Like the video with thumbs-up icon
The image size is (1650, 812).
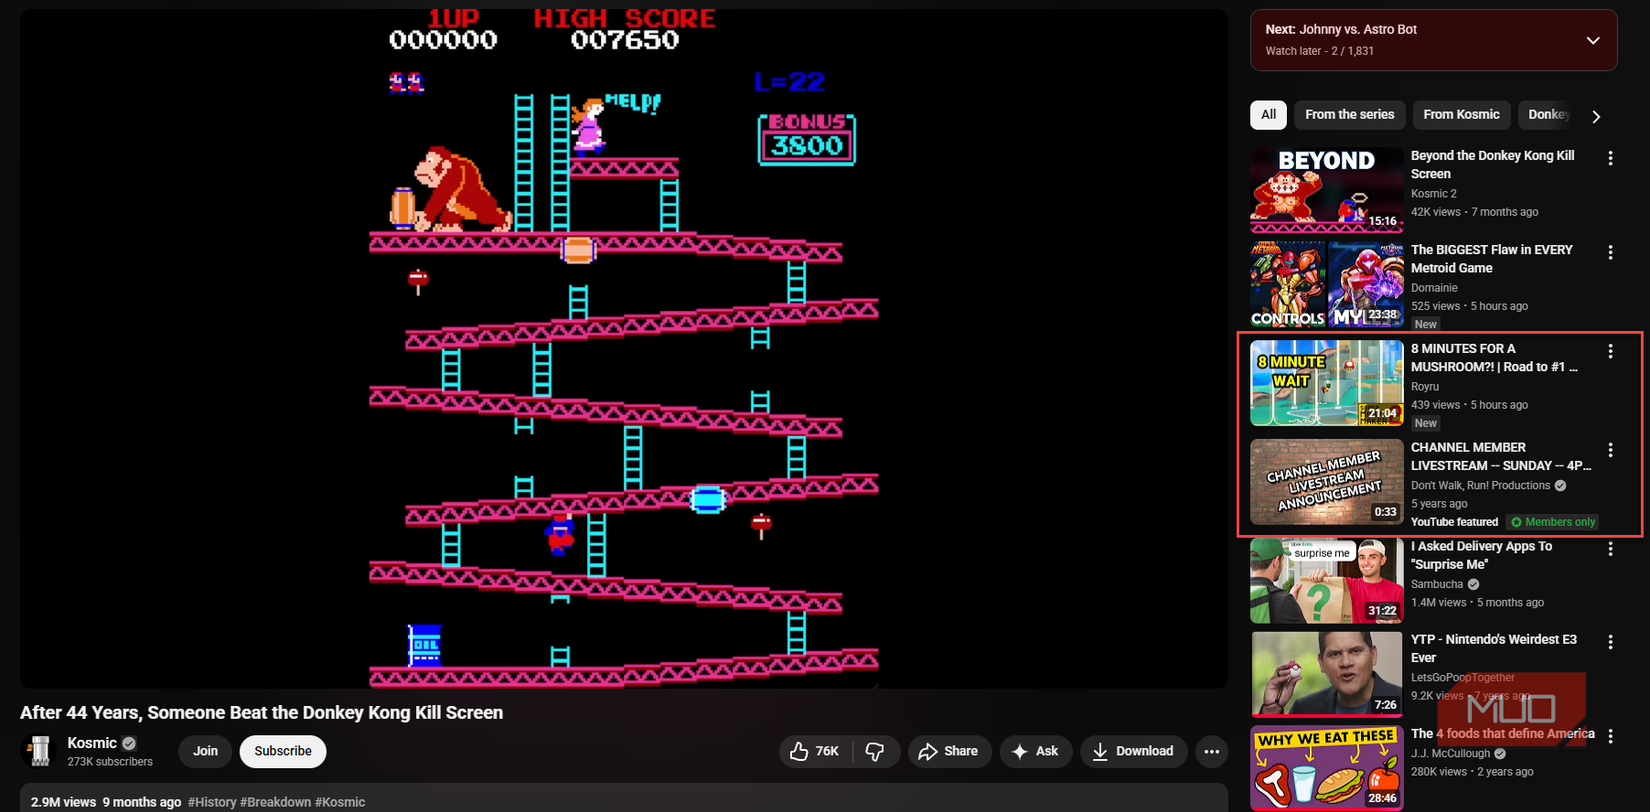tap(815, 751)
